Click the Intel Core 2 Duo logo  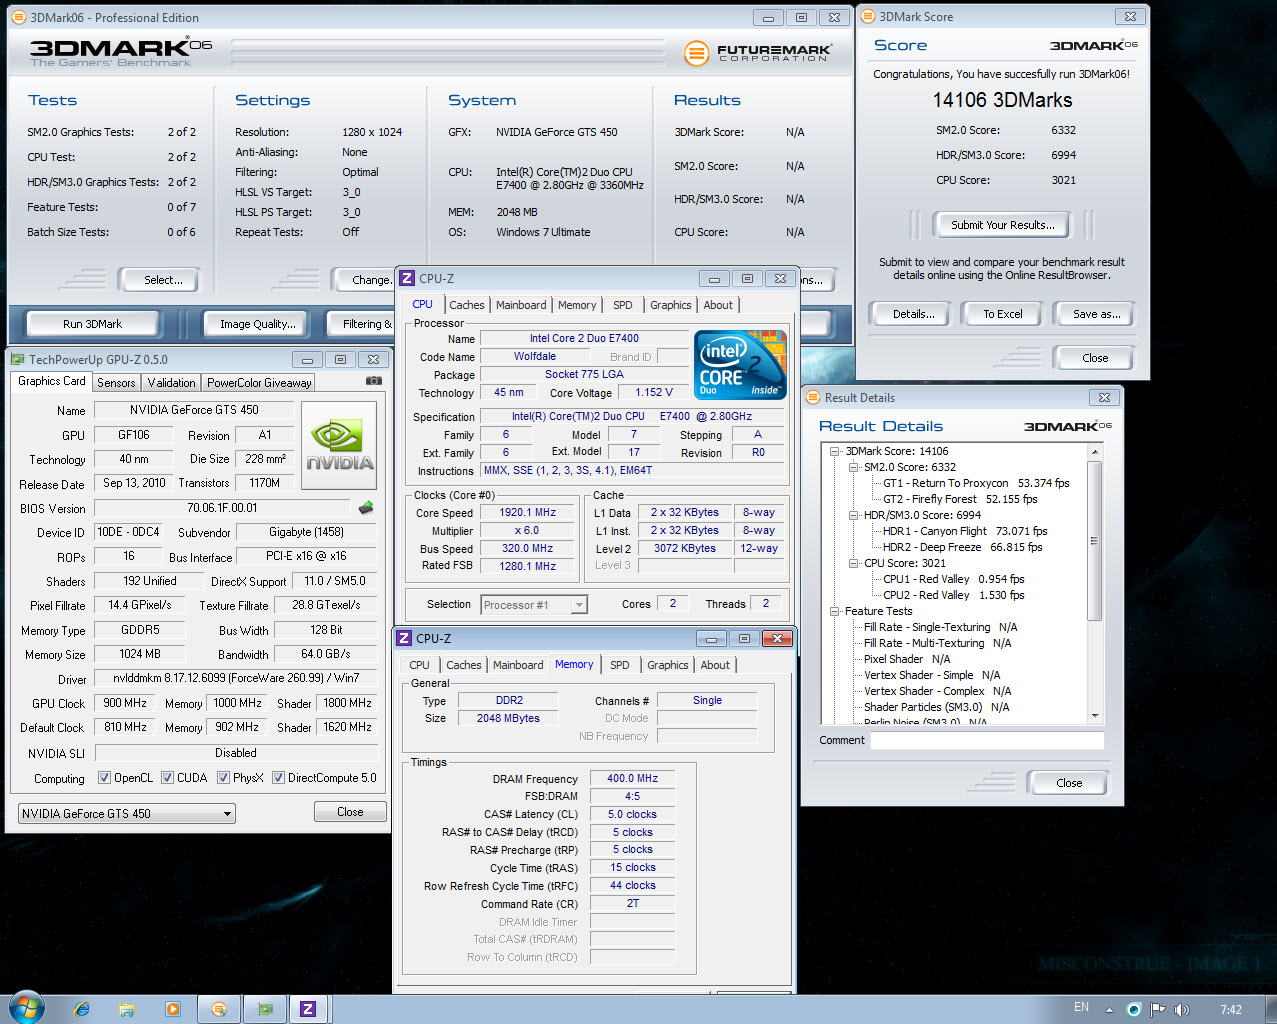pyautogui.click(x=740, y=365)
